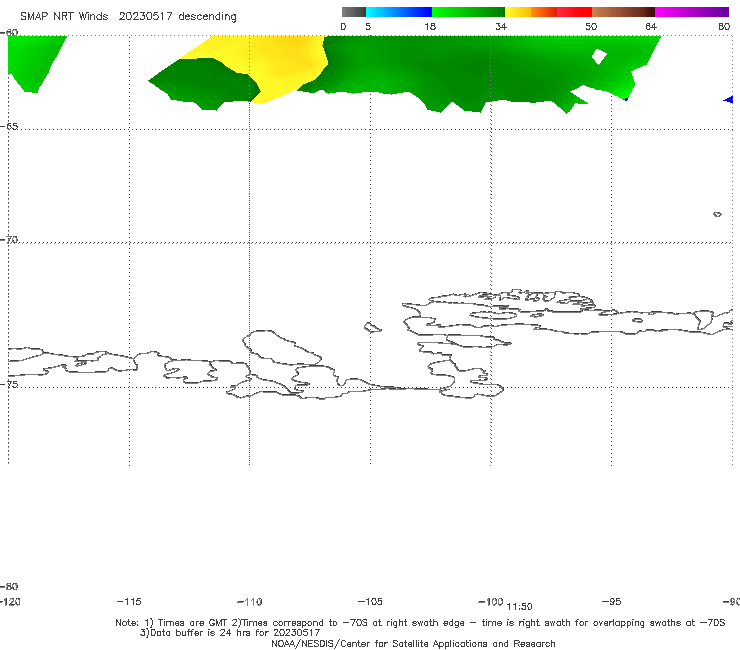Click the longitude label '-95'

point(612,601)
